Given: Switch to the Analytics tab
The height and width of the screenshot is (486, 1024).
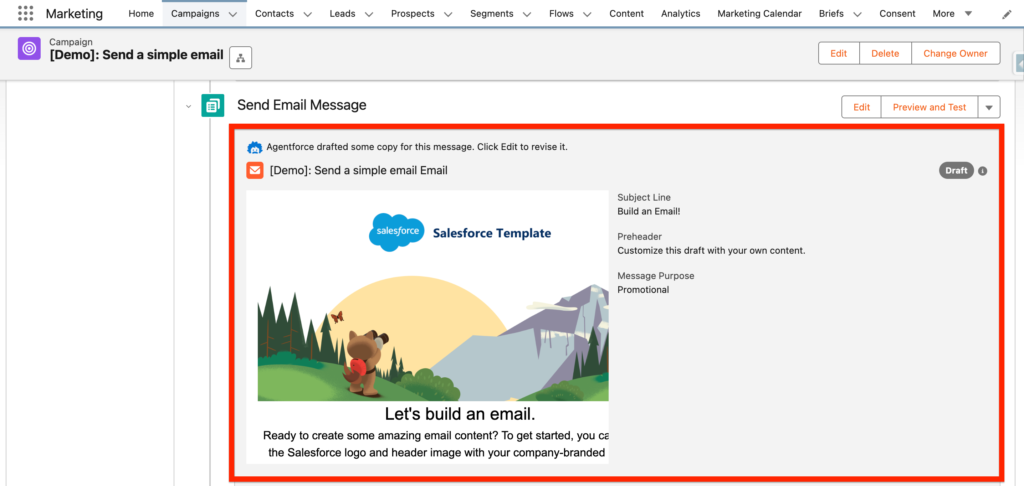Looking at the screenshot, I should tap(680, 14).
